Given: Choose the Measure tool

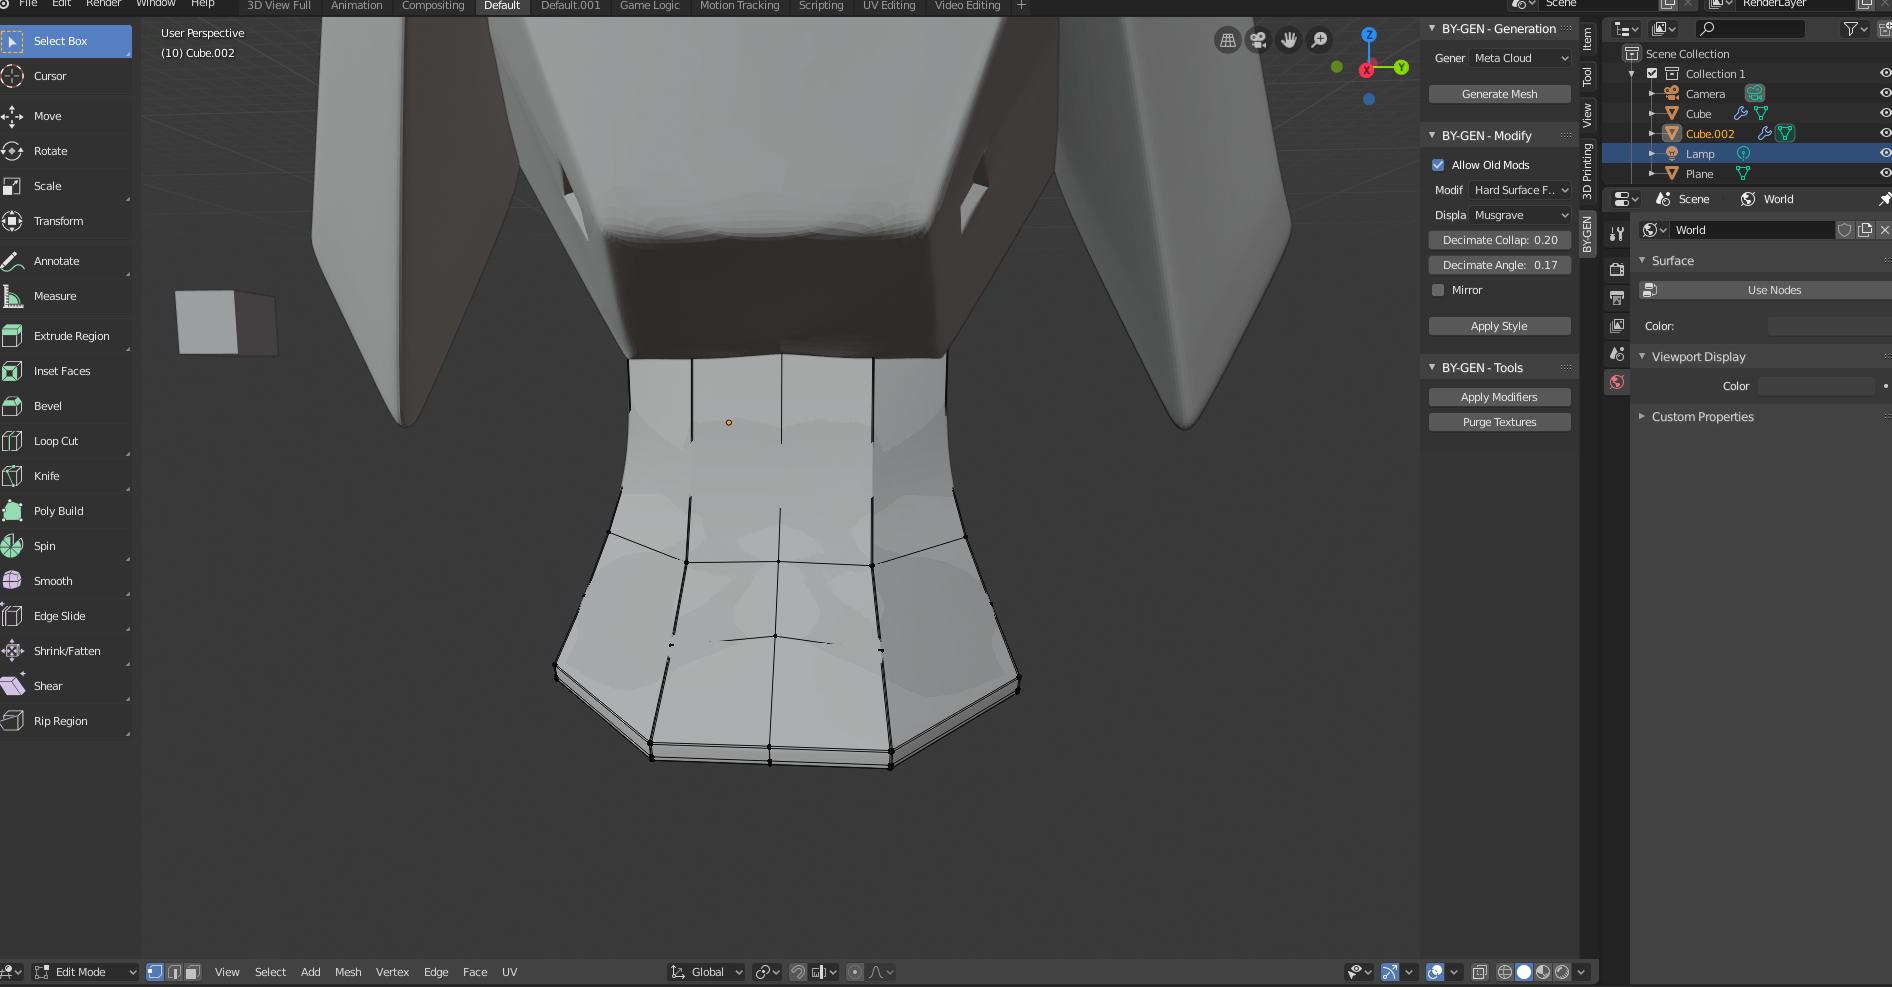Looking at the screenshot, I should tap(65, 296).
